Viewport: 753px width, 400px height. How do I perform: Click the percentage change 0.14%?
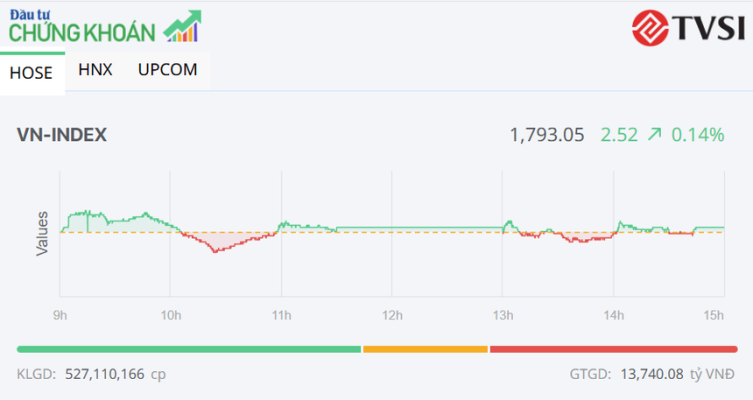click(697, 135)
